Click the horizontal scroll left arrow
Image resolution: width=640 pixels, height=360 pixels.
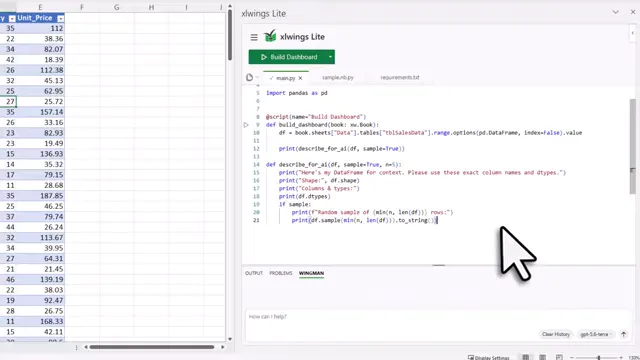click(x=86, y=347)
